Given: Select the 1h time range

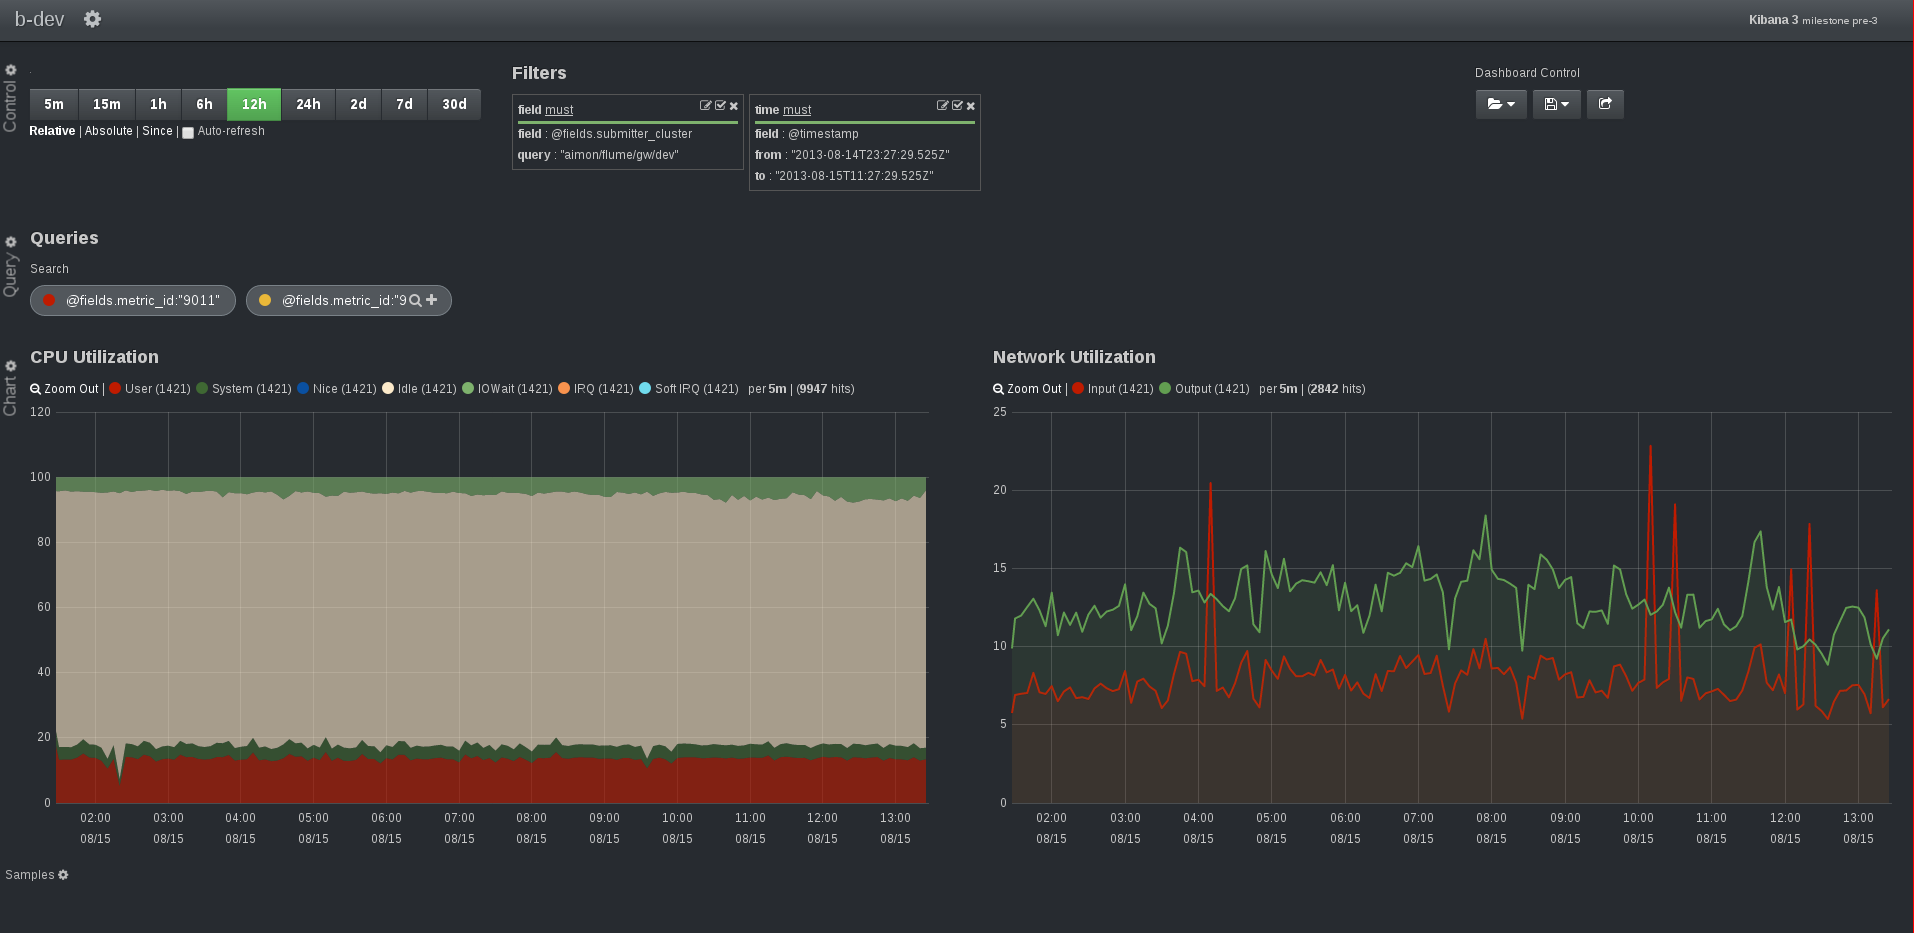Looking at the screenshot, I should (158, 104).
